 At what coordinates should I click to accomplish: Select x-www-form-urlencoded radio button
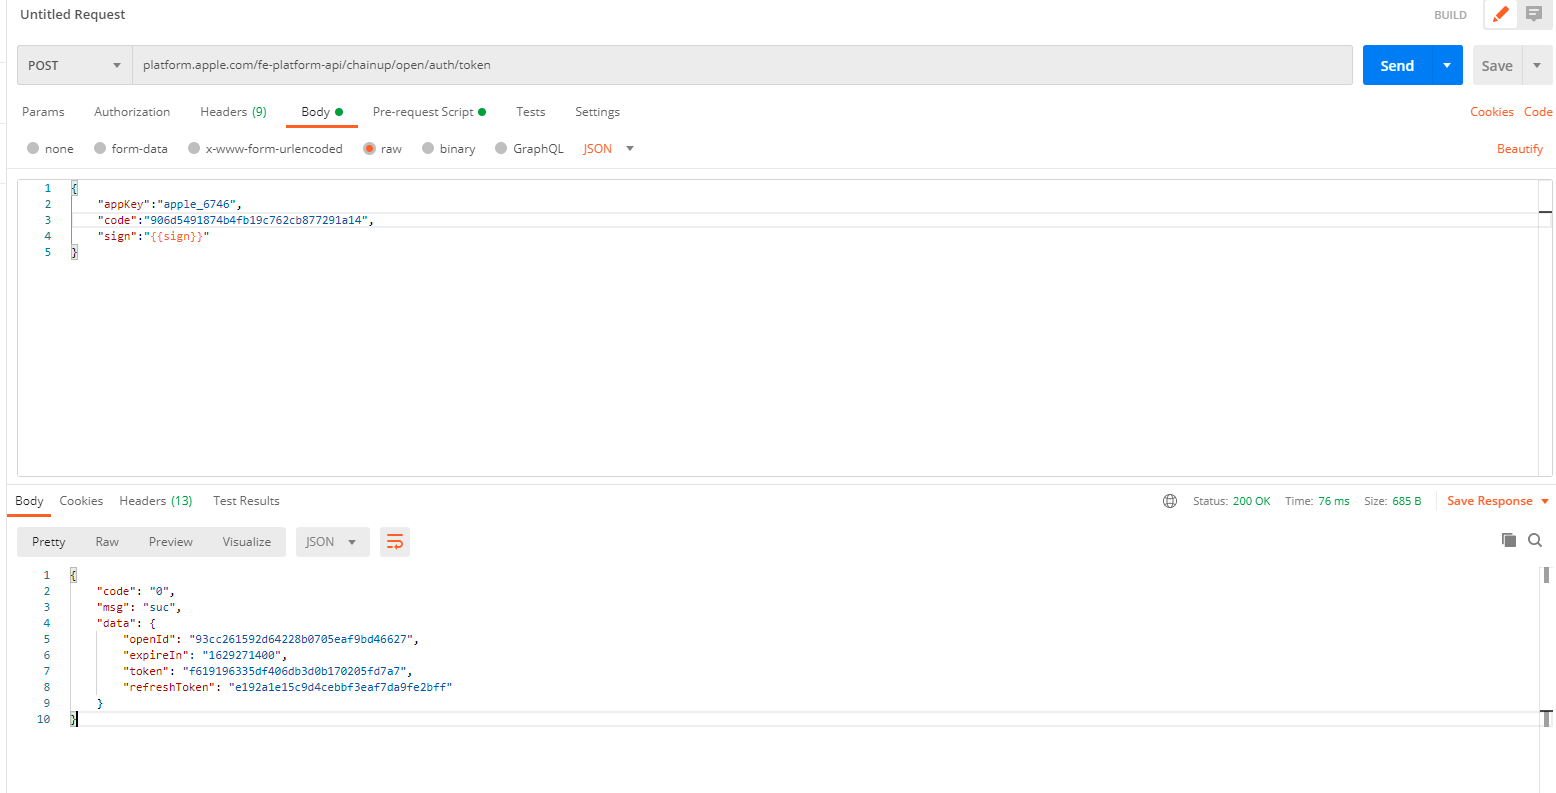[192, 149]
